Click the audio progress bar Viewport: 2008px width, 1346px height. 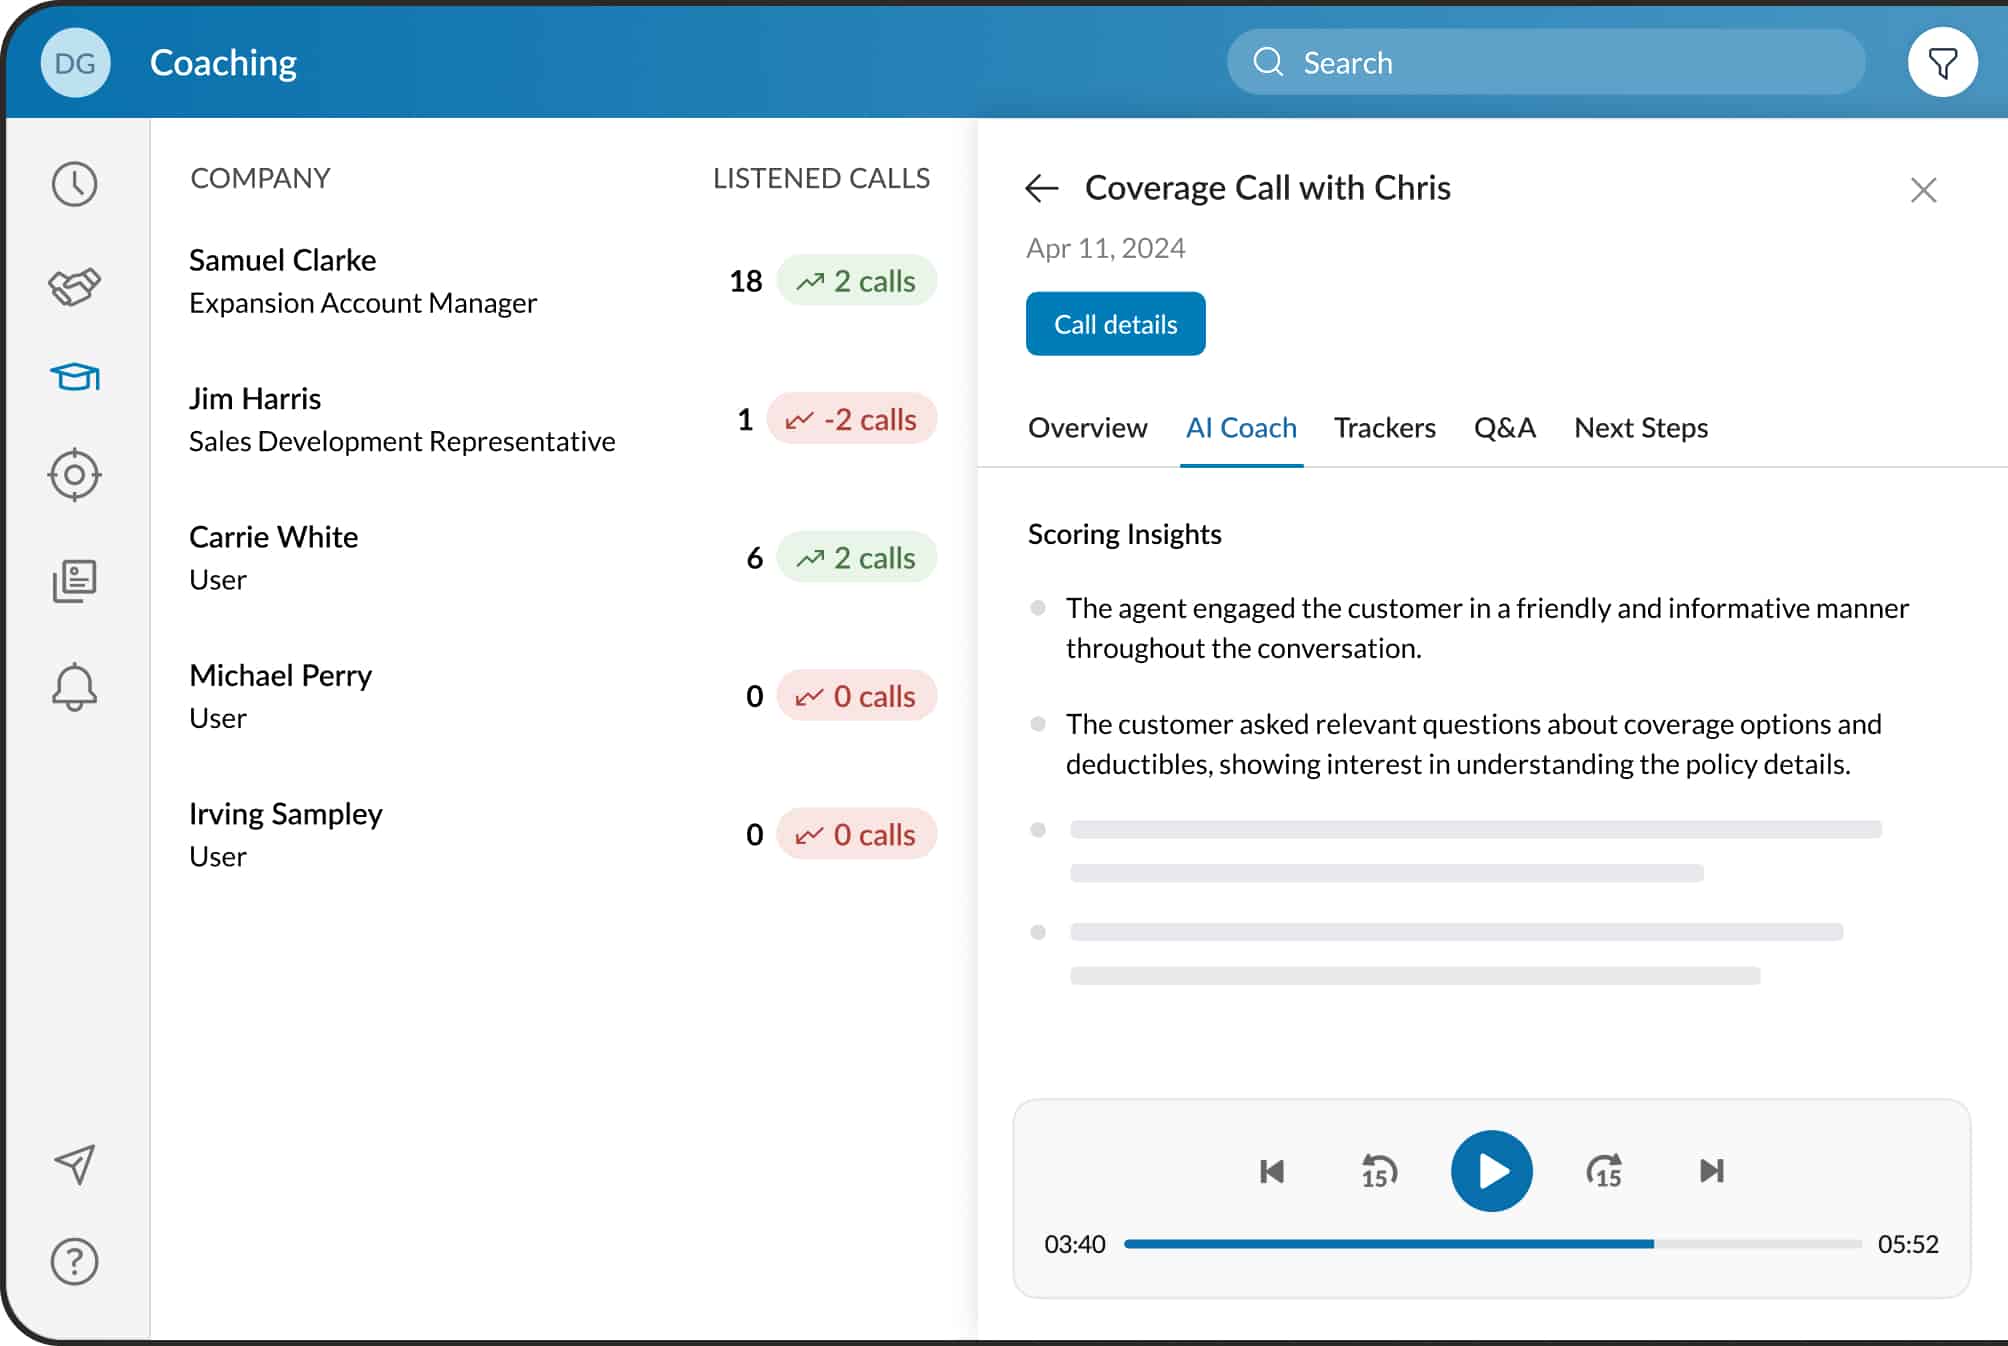pyautogui.click(x=1492, y=1244)
